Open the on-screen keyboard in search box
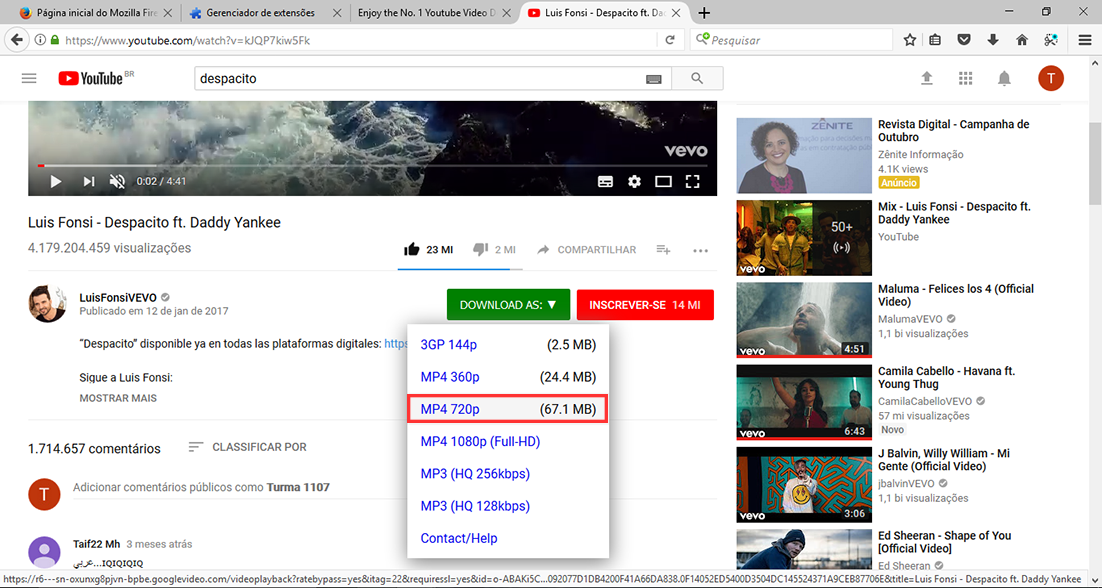The image size is (1102, 588). point(653,79)
